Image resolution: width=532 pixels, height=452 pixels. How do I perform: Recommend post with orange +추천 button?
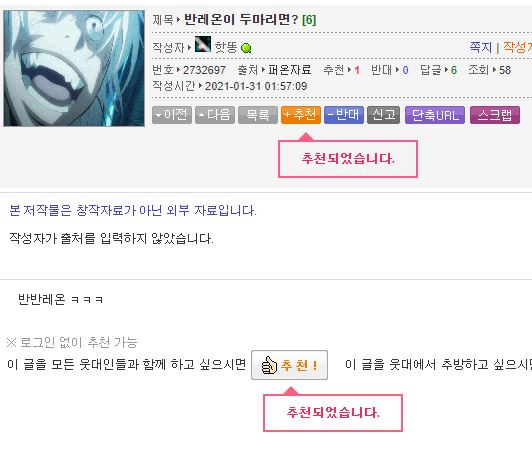tap(301, 115)
